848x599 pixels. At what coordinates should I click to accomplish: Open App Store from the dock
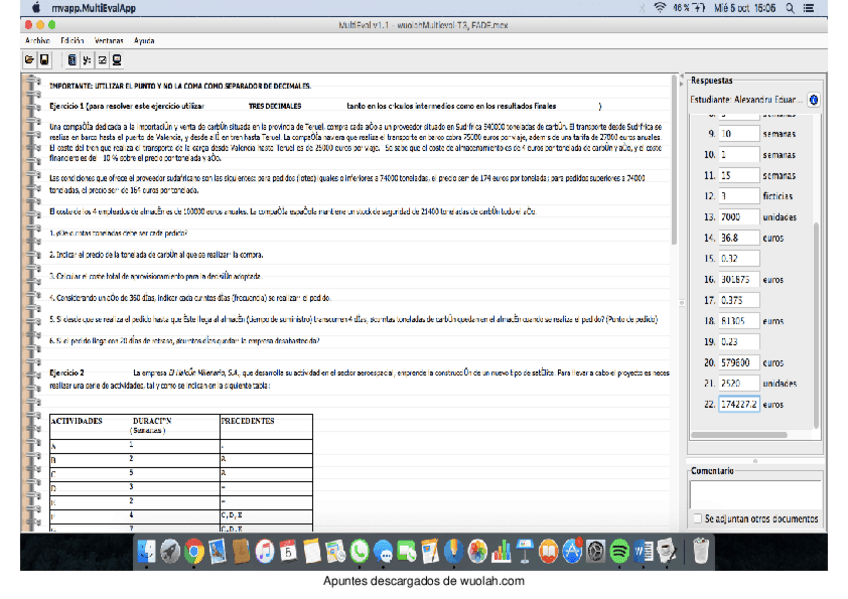572,552
